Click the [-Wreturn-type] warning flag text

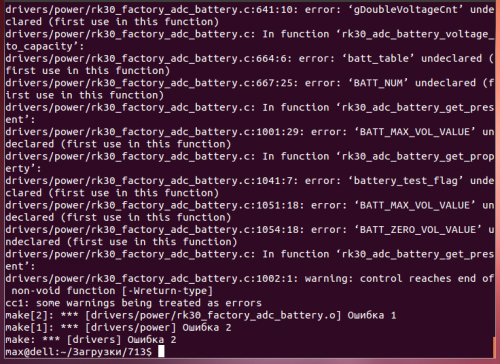pos(167,291)
